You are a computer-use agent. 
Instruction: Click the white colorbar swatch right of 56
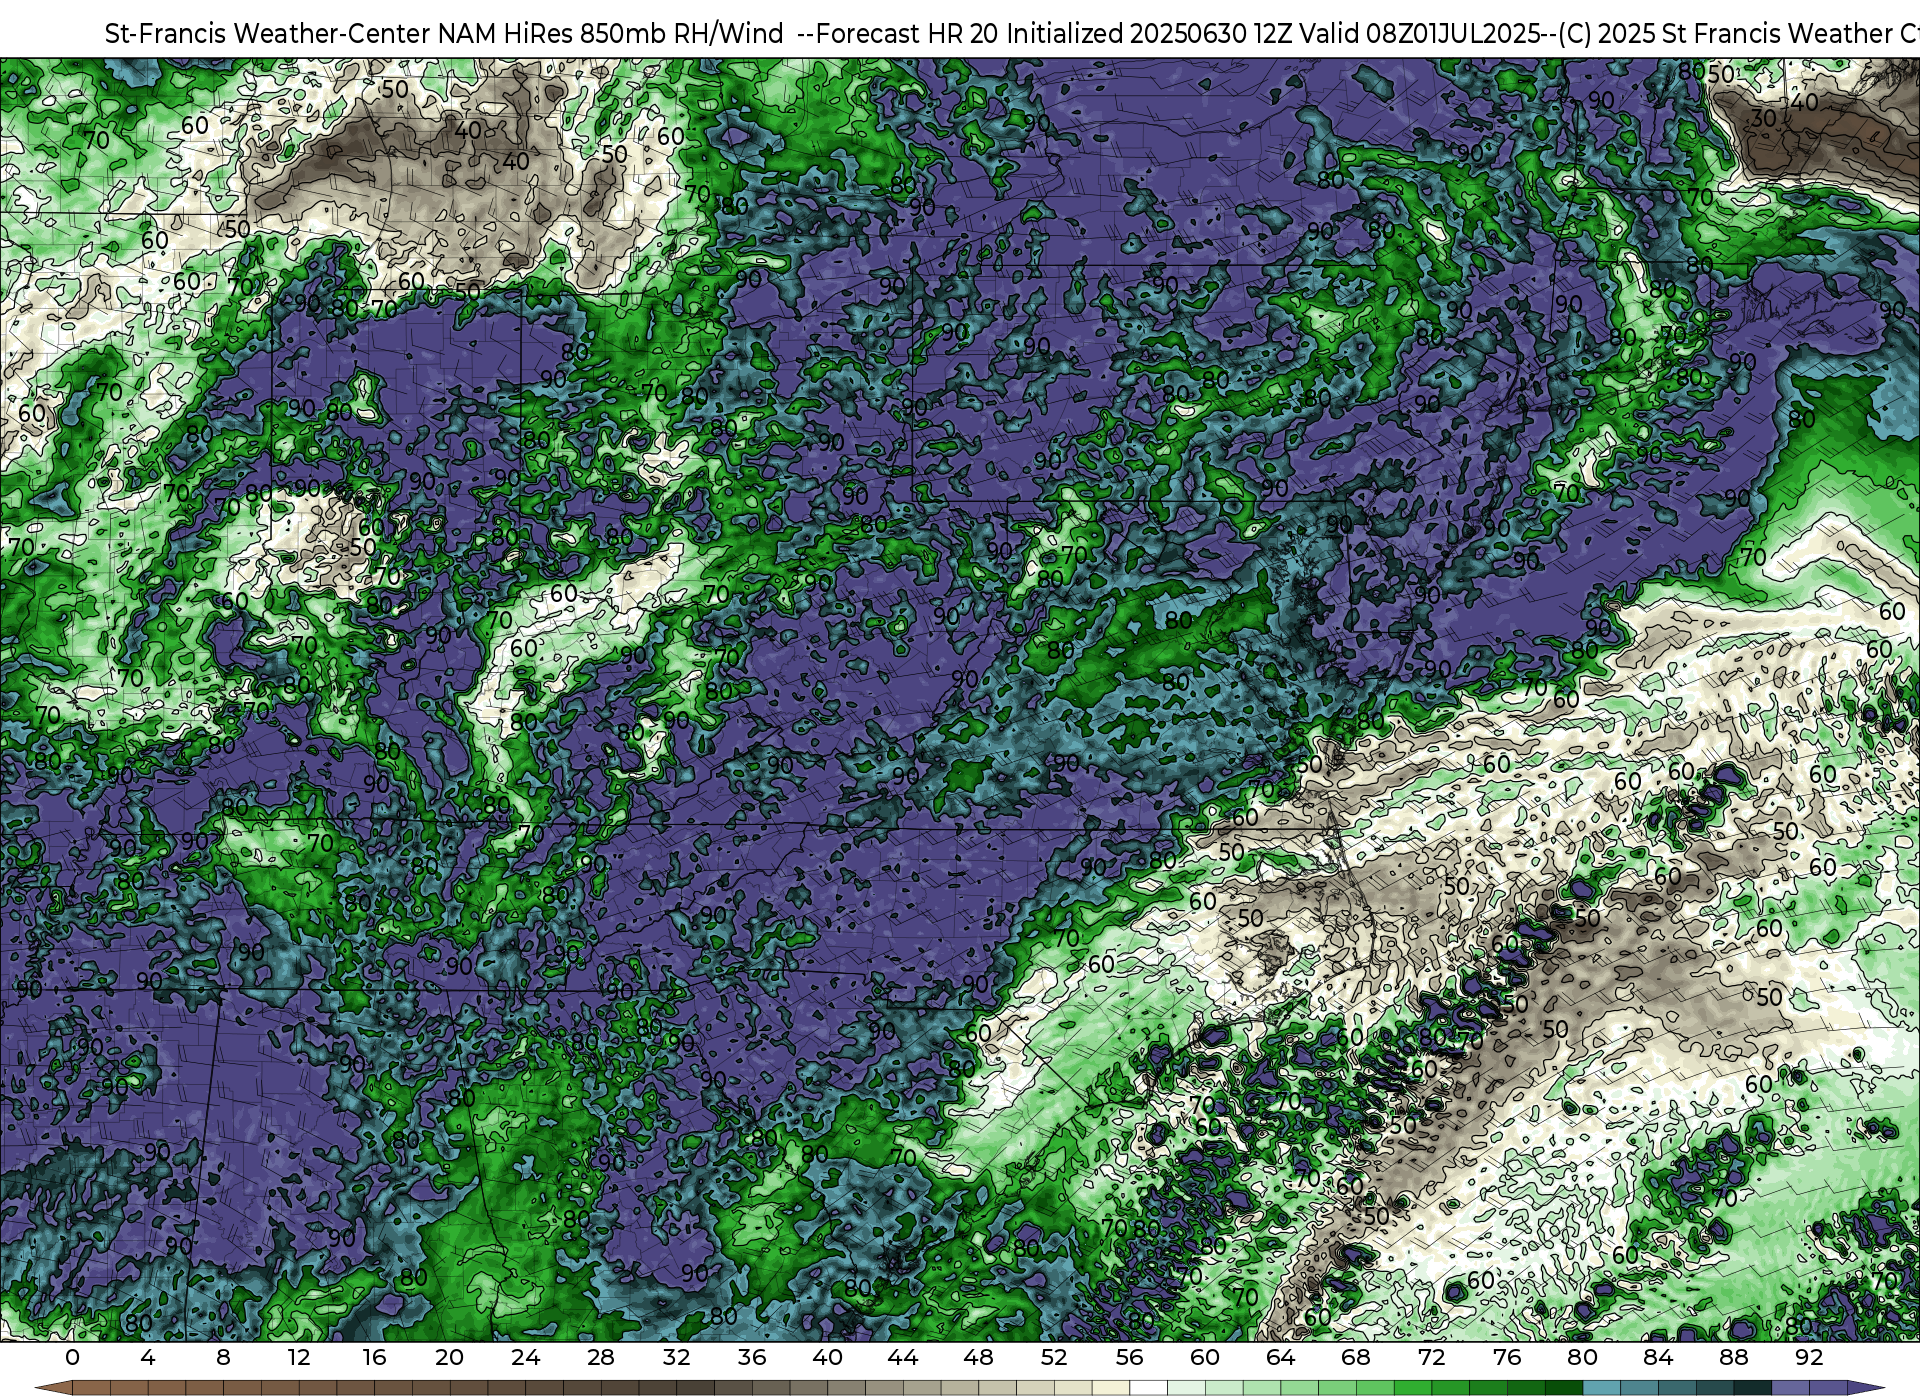tap(1148, 1388)
